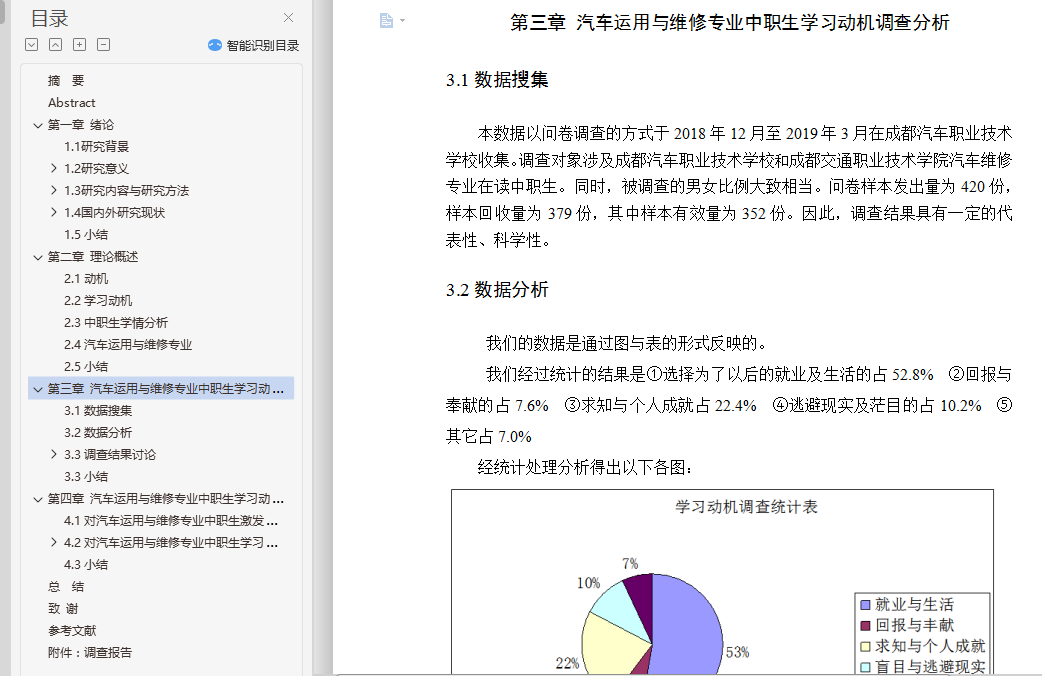Jump to 2.3 中职生学情分析 heading
1042x676 pixels.
[116, 322]
